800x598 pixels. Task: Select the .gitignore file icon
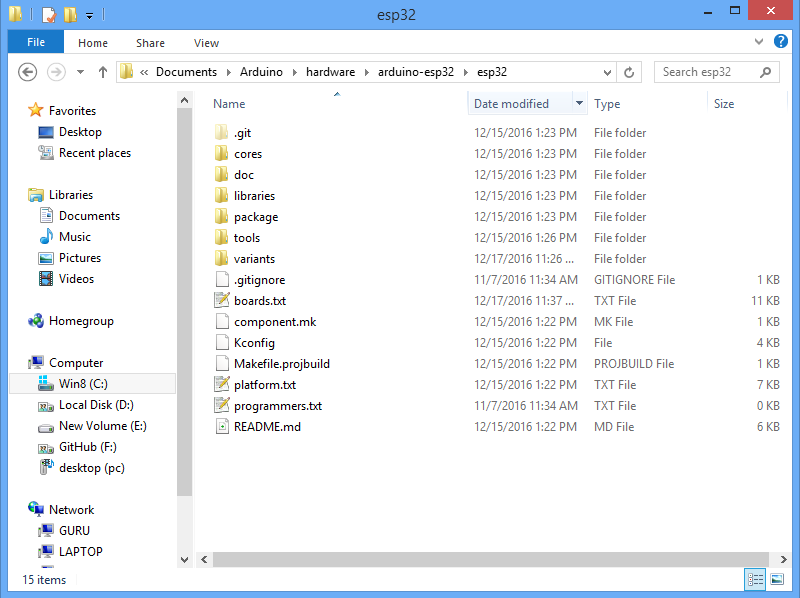click(x=222, y=279)
